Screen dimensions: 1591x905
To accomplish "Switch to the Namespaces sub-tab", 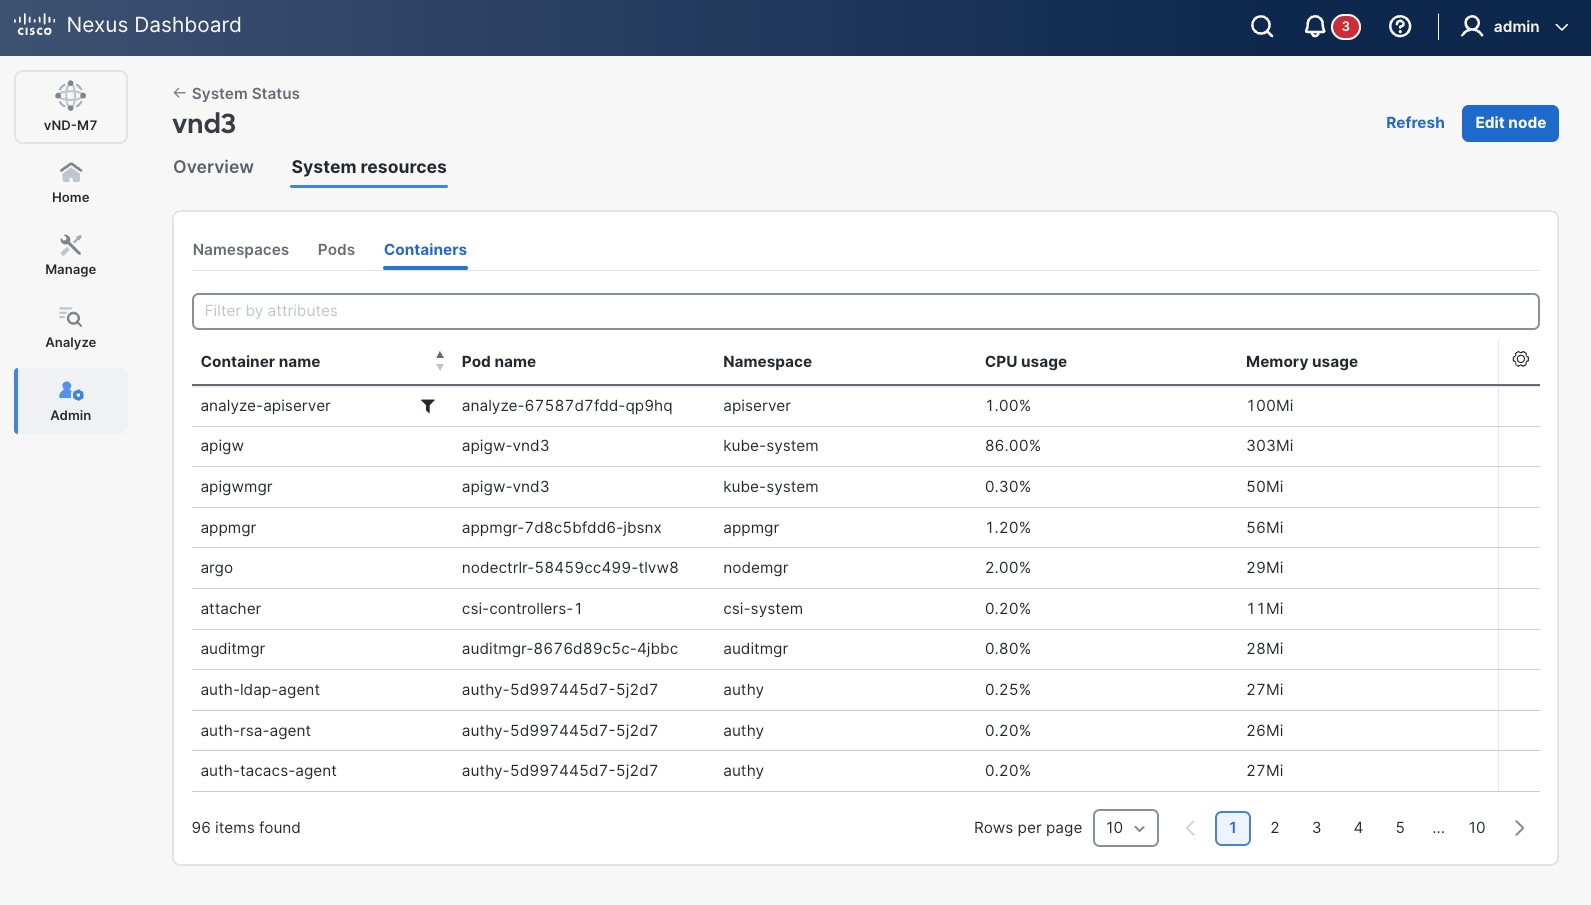I will [x=241, y=250].
